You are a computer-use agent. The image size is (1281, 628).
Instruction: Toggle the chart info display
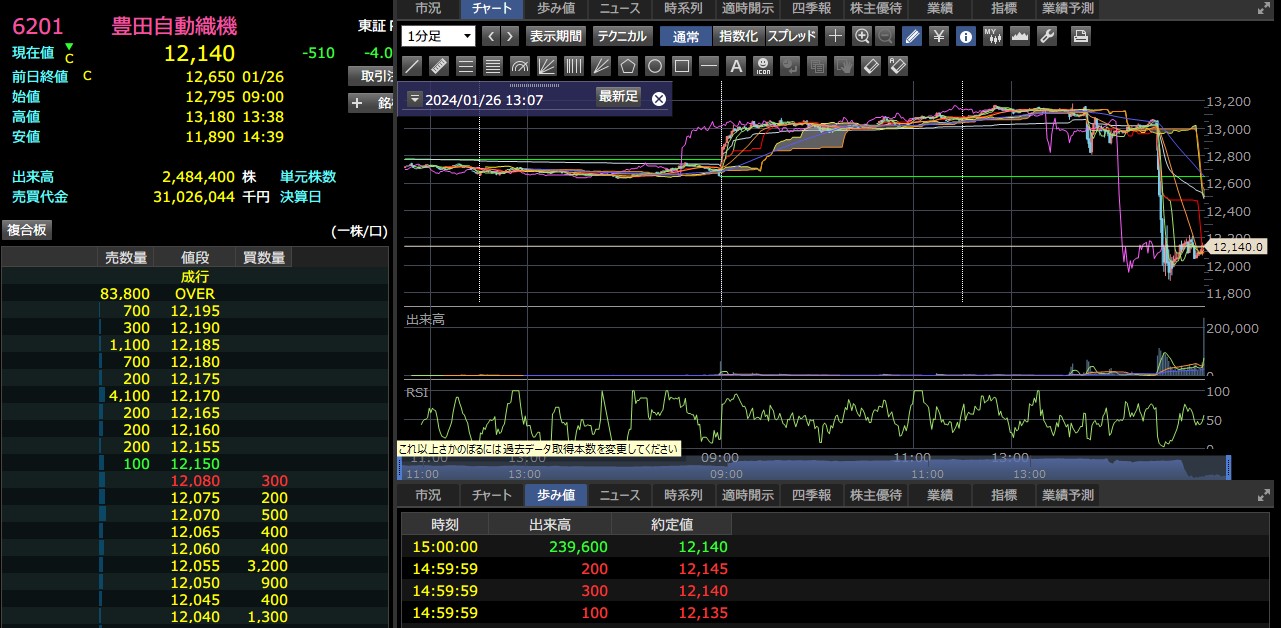point(966,36)
